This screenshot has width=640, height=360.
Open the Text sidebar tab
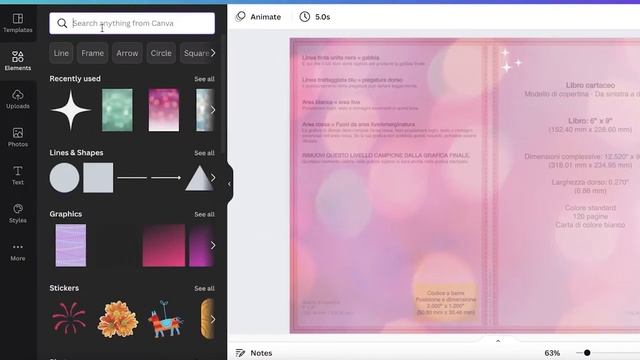click(18, 175)
